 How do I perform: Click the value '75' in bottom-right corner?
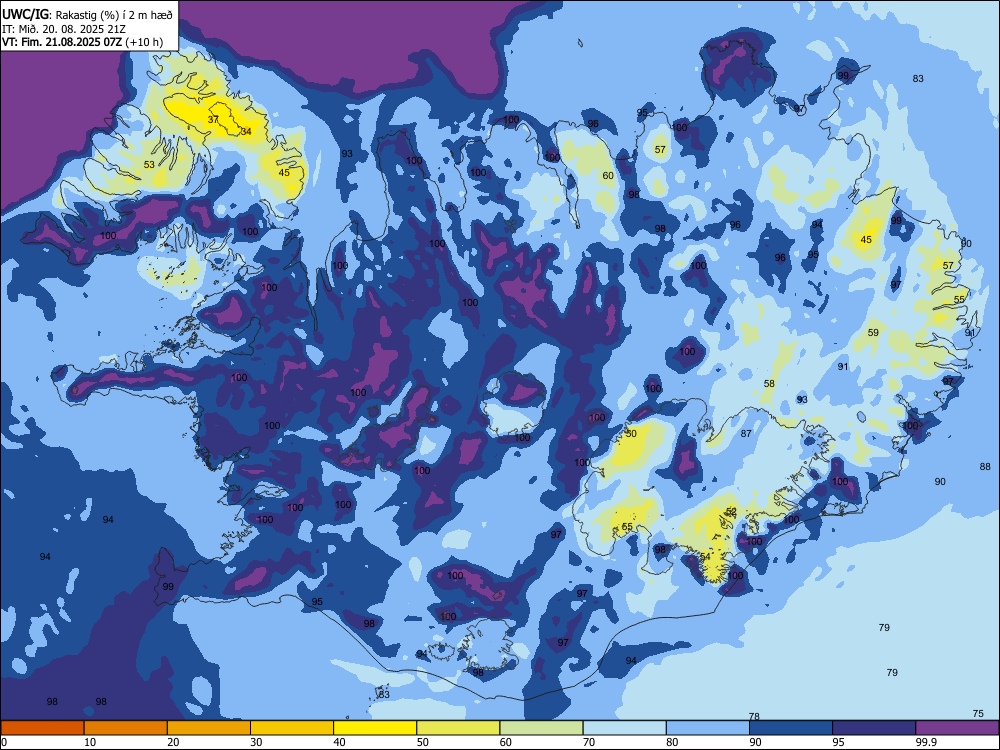pos(978,714)
